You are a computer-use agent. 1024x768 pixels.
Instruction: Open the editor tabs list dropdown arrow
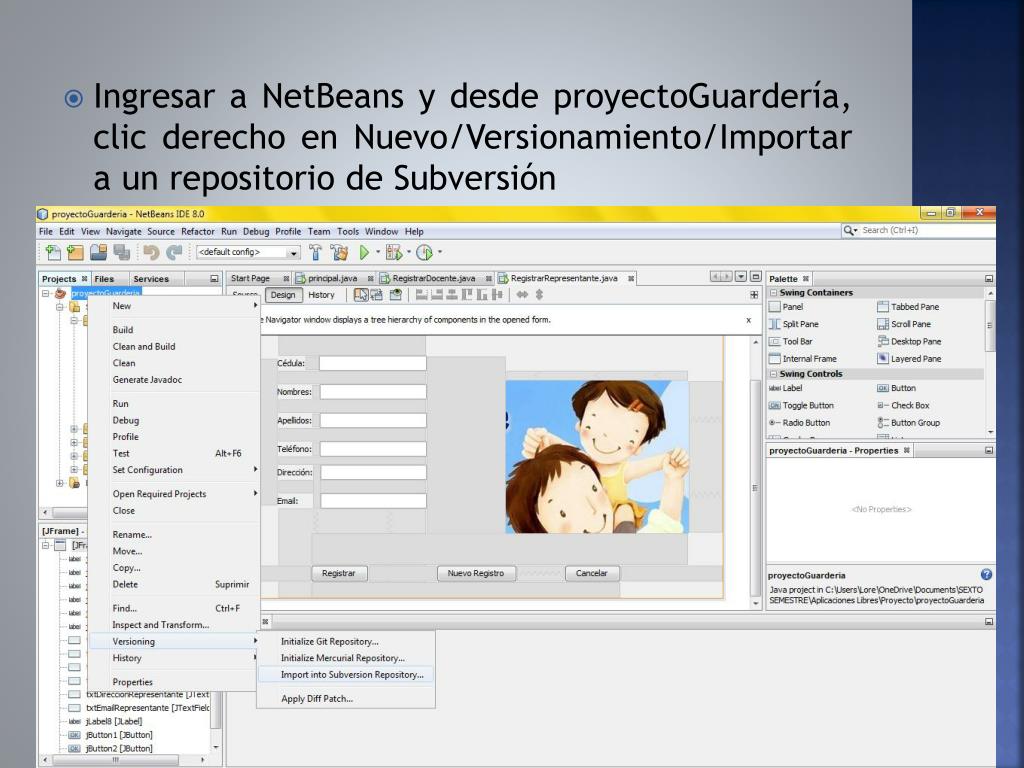[741, 277]
